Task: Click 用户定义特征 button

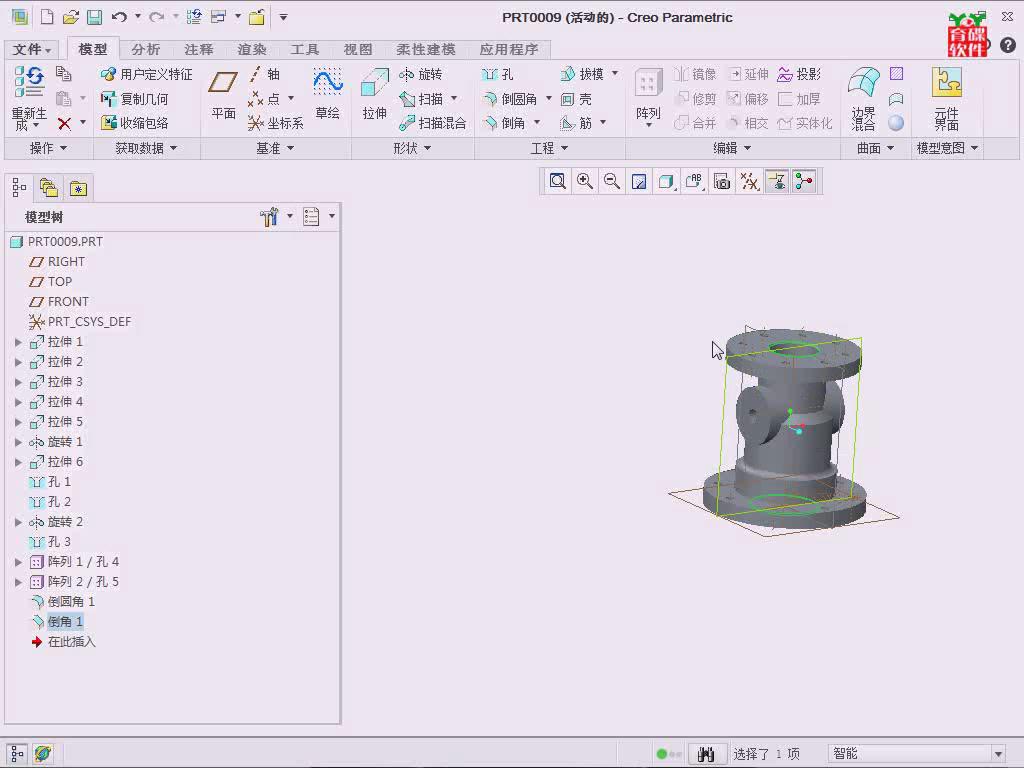Action: pos(147,74)
